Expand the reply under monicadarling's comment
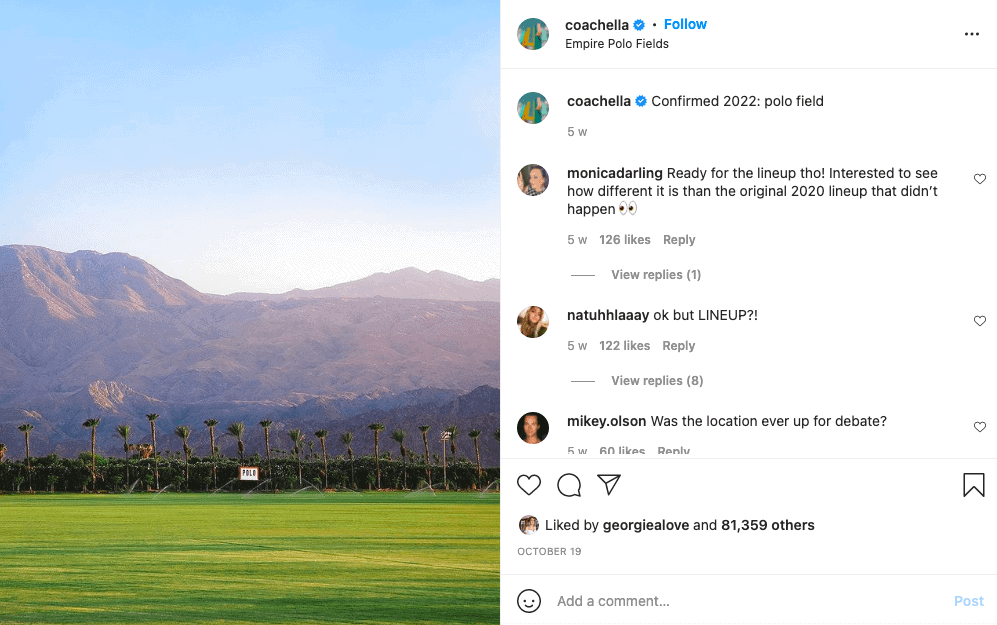This screenshot has height=625, width=997. coord(655,274)
